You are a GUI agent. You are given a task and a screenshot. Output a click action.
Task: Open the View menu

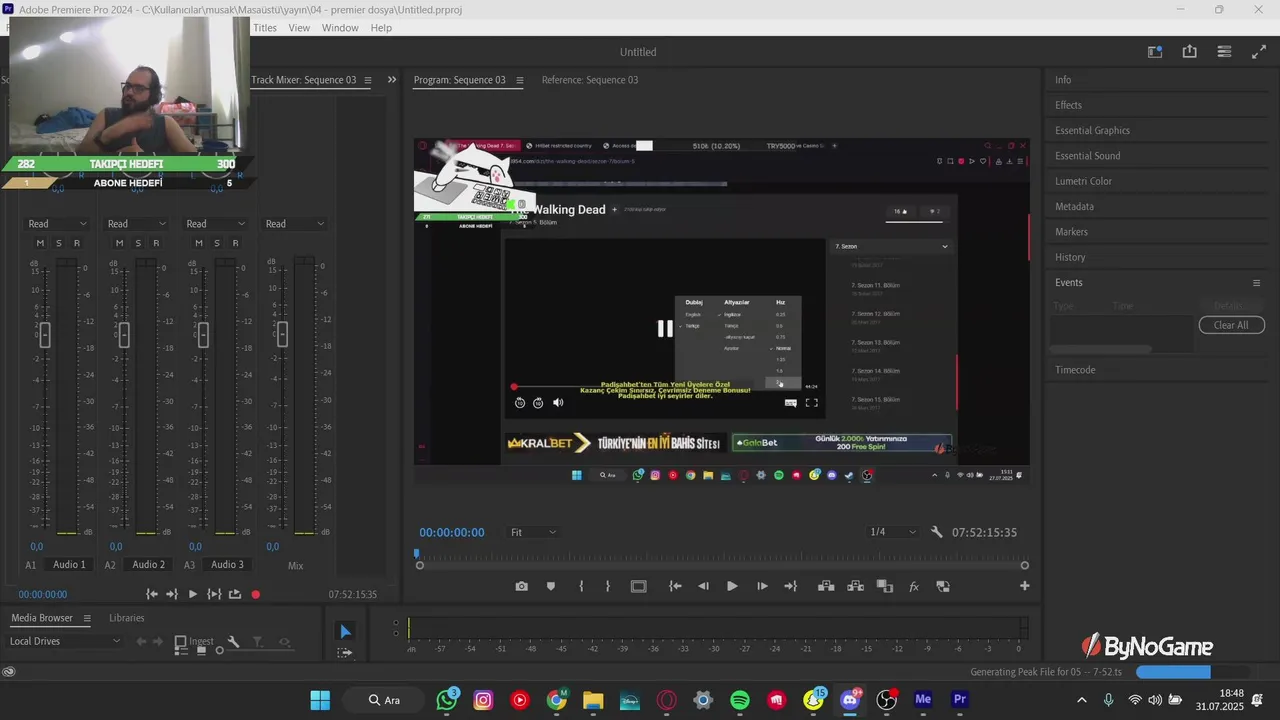point(299,28)
